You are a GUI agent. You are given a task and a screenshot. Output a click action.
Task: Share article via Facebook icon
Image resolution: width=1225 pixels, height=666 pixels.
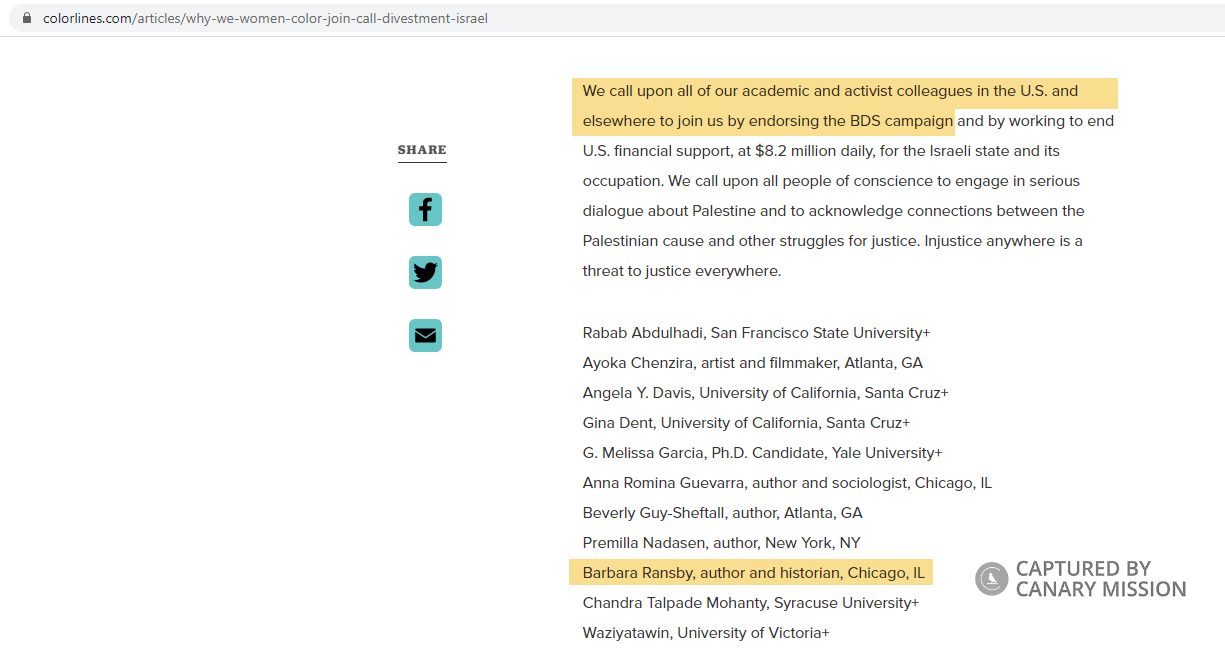pyautogui.click(x=425, y=210)
